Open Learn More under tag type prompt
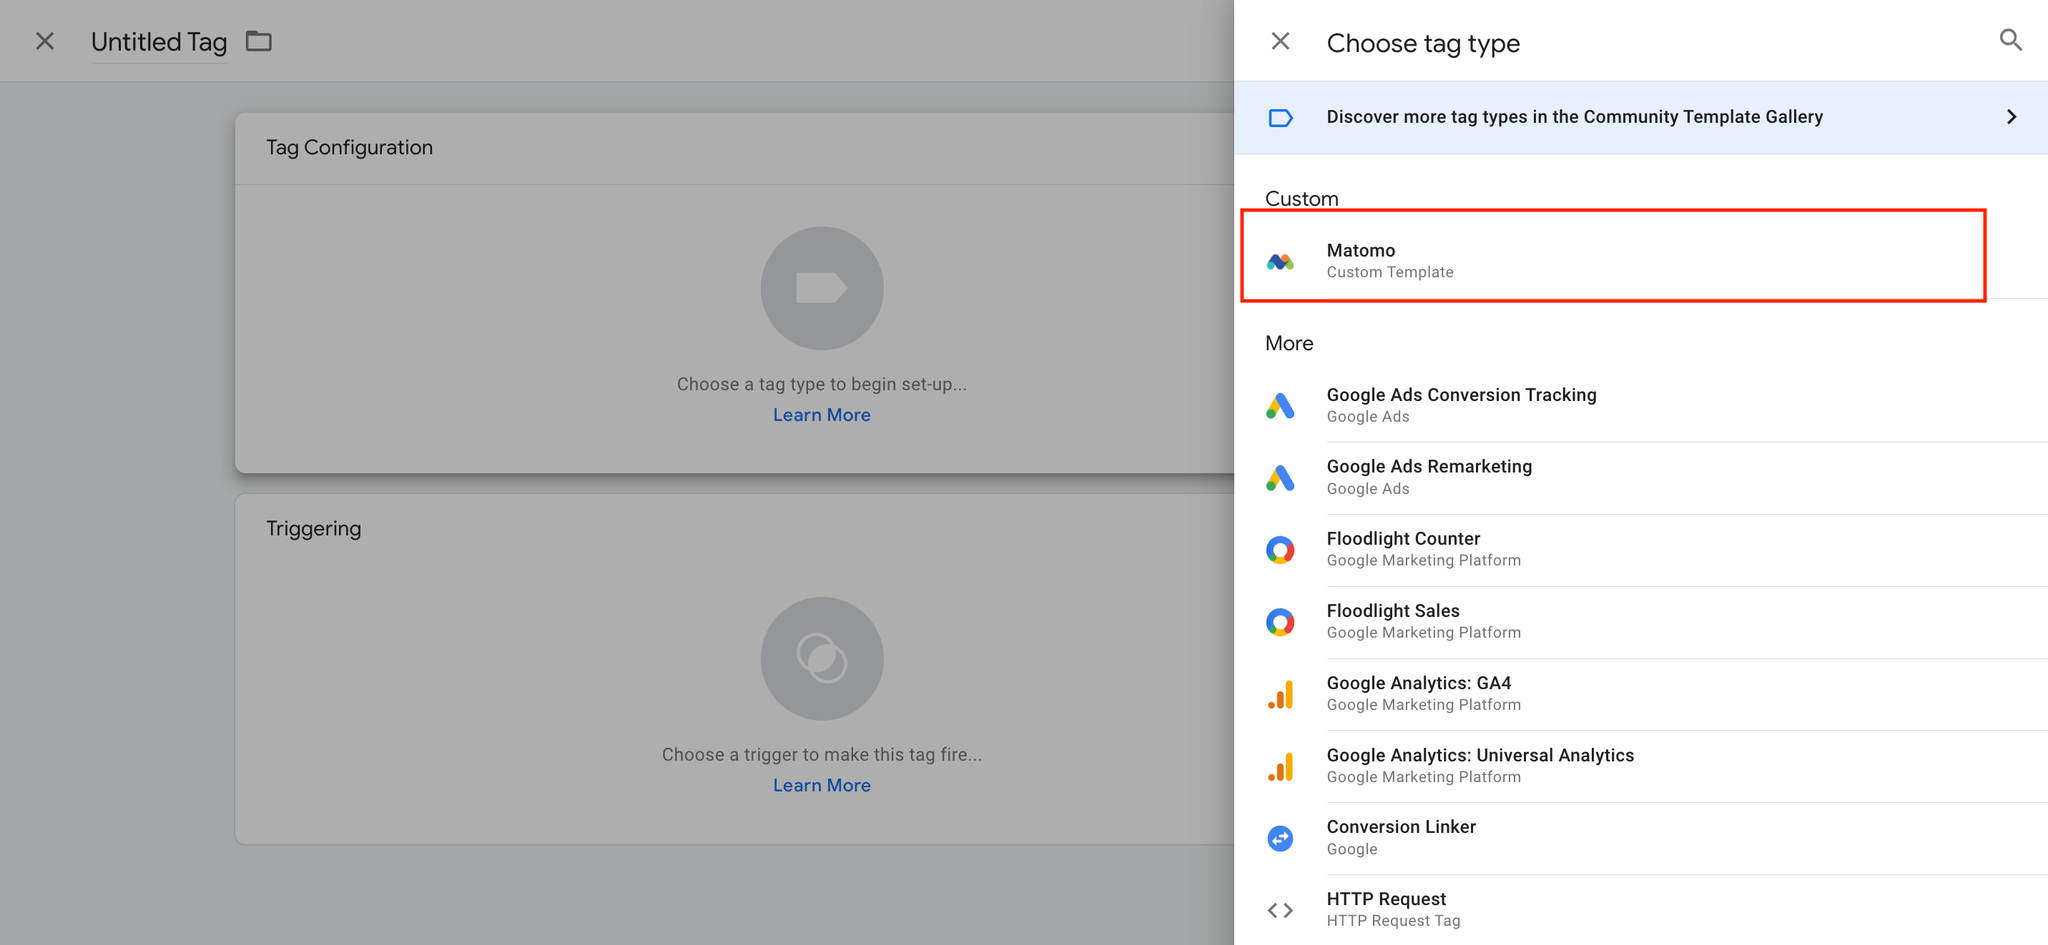 click(822, 415)
